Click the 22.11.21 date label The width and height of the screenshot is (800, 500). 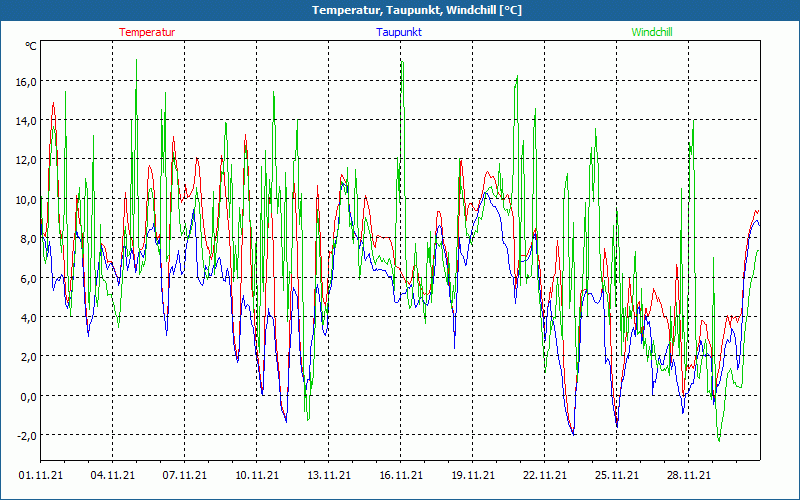(x=544, y=475)
